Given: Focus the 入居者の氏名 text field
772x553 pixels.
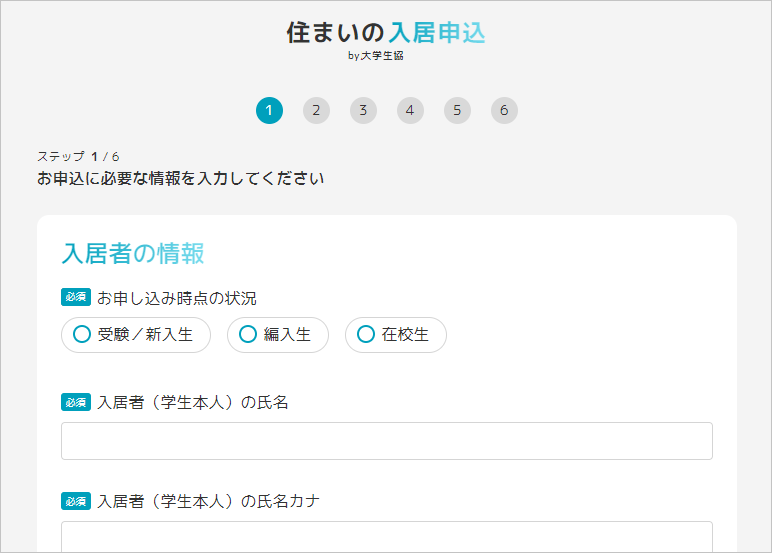Looking at the screenshot, I should click(x=387, y=441).
